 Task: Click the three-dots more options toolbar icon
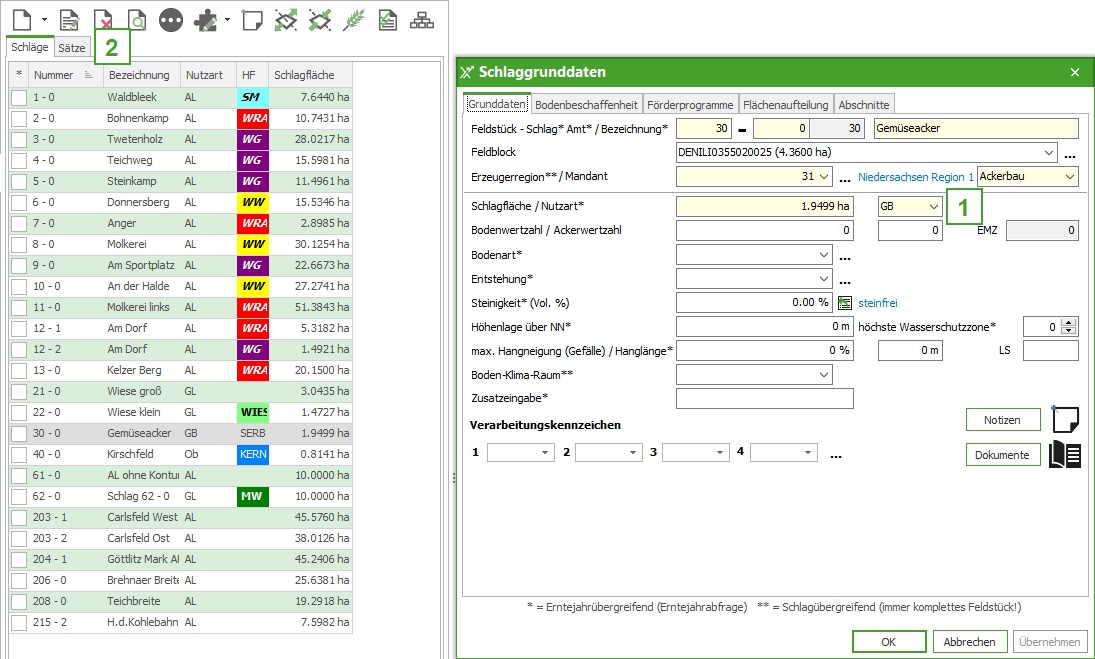tap(171, 19)
